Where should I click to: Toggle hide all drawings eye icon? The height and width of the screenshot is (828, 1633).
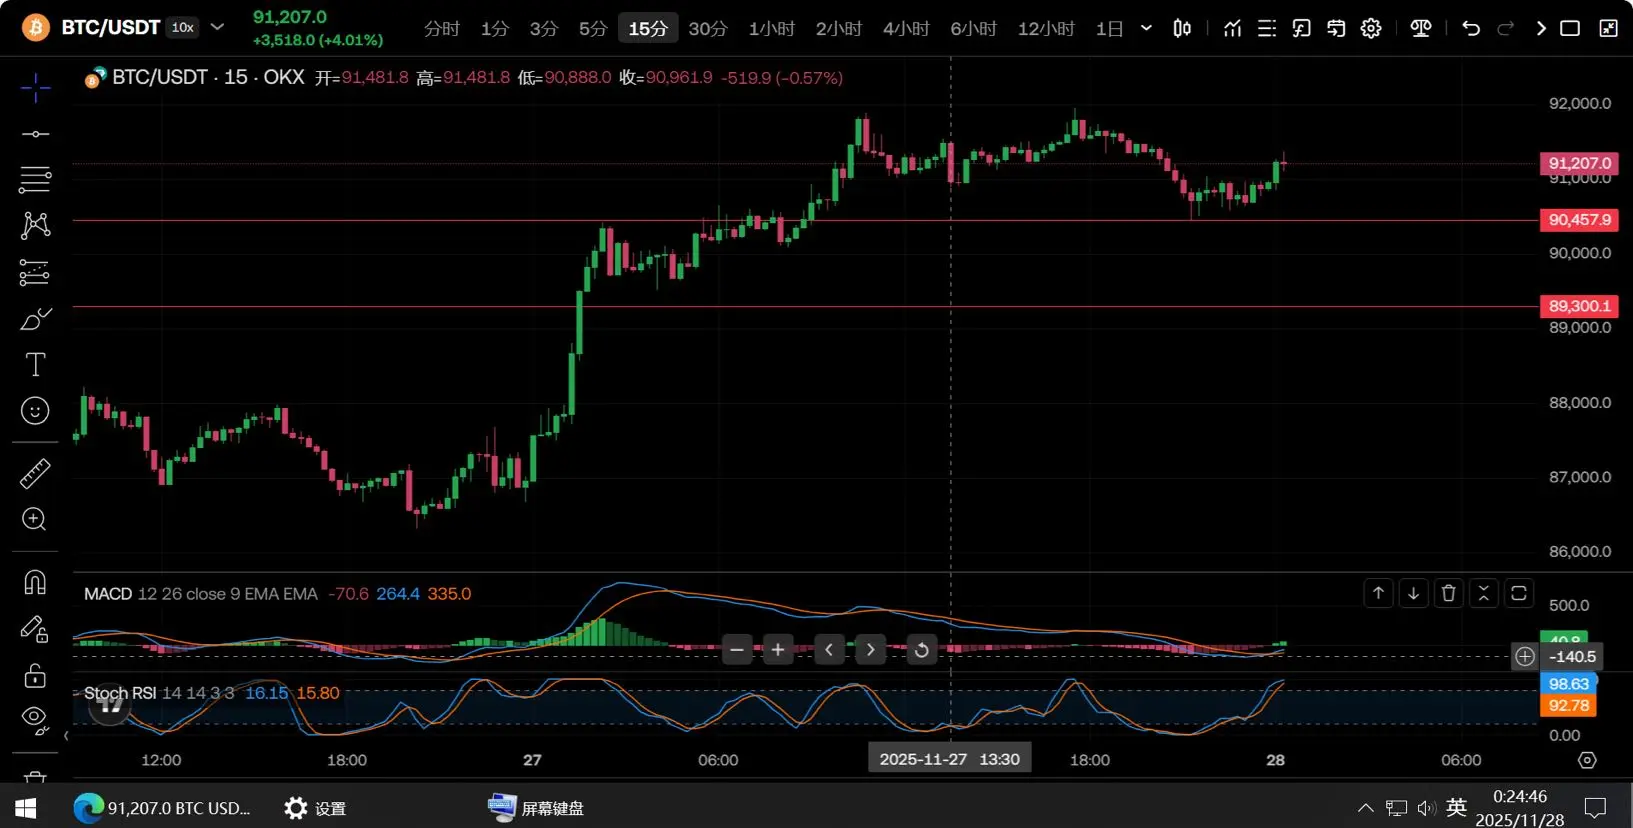(35, 719)
